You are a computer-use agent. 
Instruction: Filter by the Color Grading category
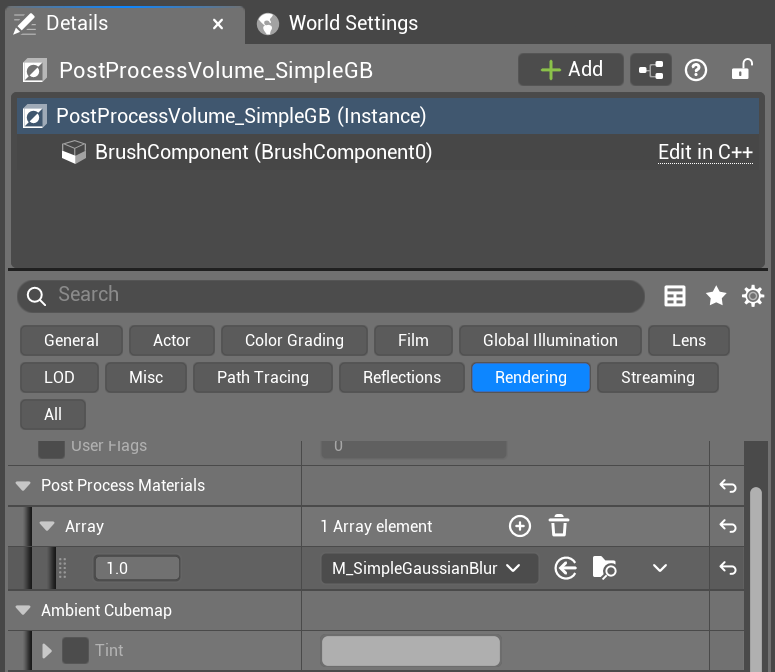pos(294,340)
